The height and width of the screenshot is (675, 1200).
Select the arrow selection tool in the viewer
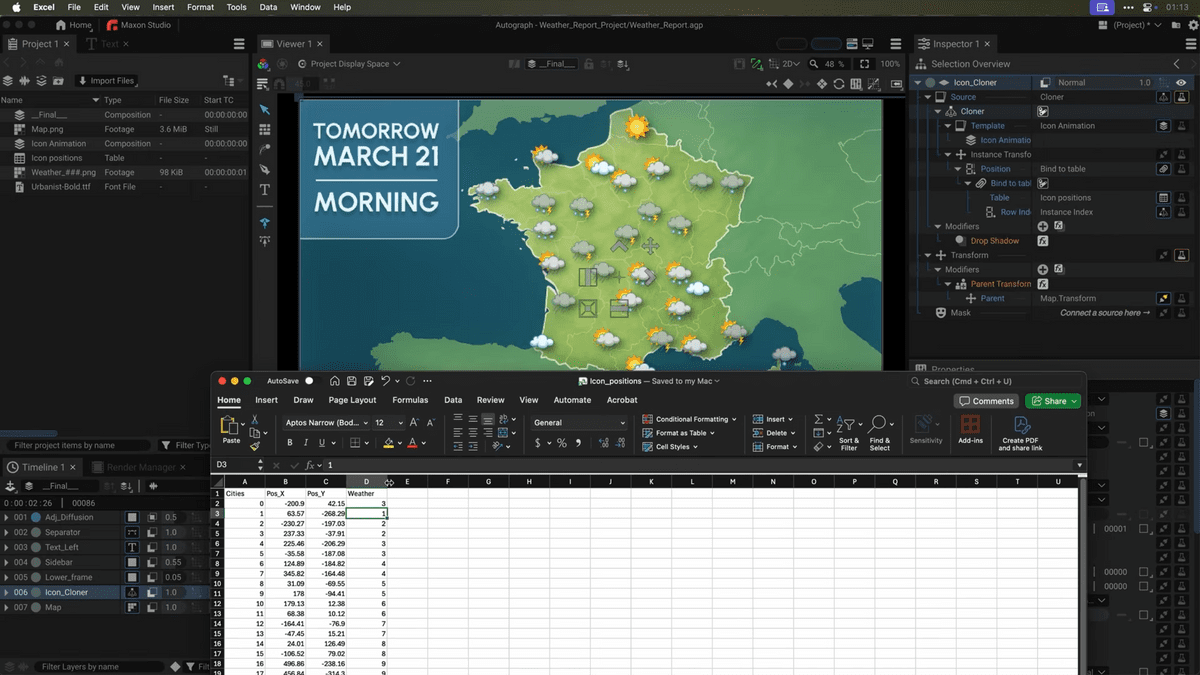click(265, 109)
